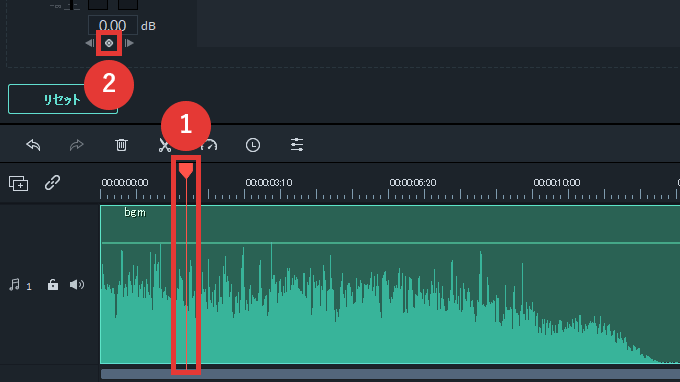Toggle lock on audio track 1
680x382 pixels.
pyautogui.click(x=52, y=284)
